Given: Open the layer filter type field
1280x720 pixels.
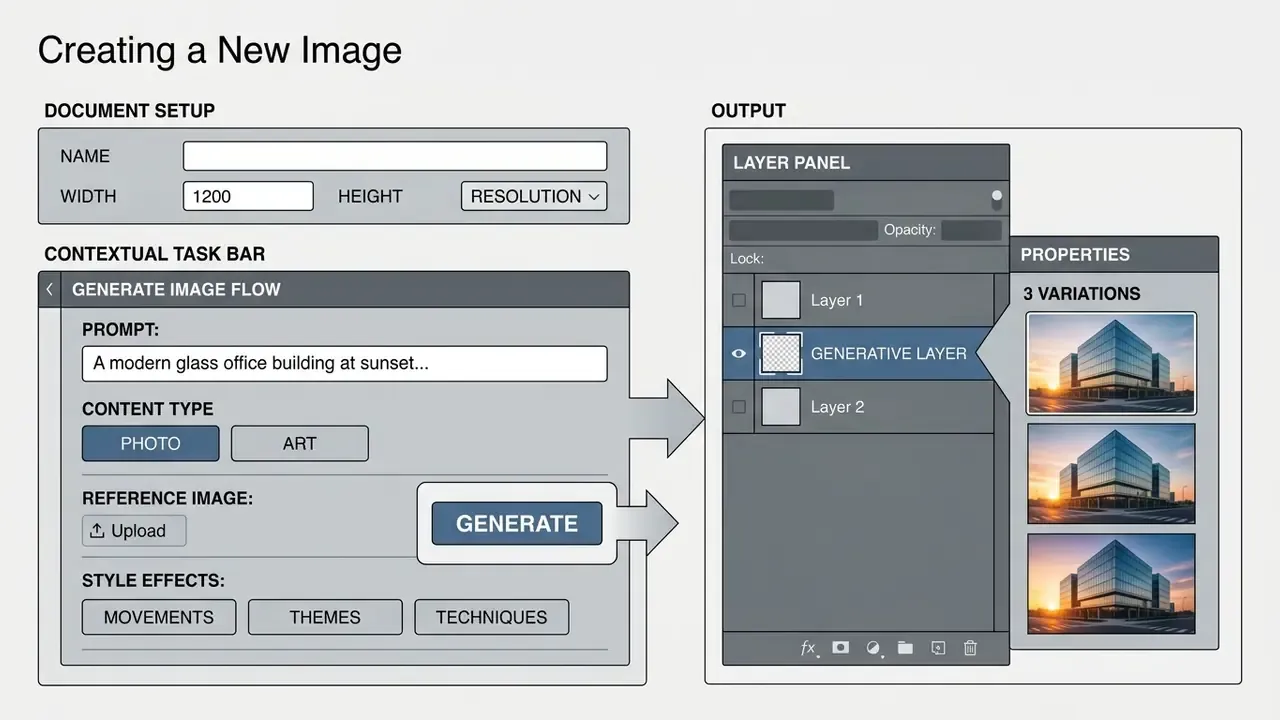Looking at the screenshot, I should tap(782, 199).
